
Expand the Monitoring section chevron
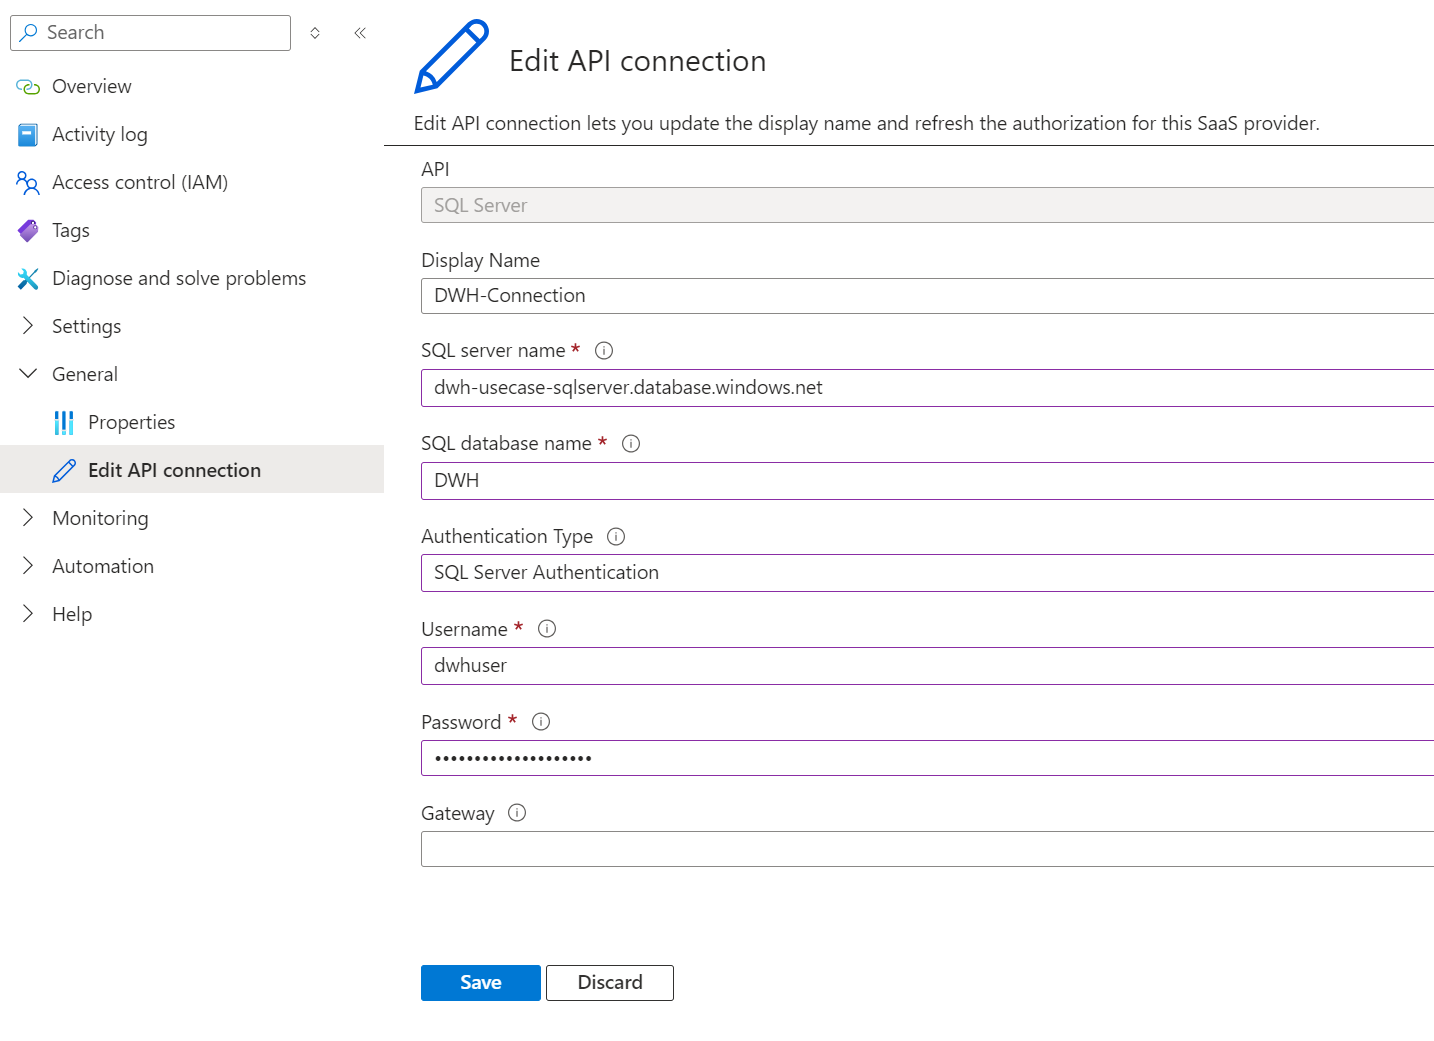click(28, 518)
